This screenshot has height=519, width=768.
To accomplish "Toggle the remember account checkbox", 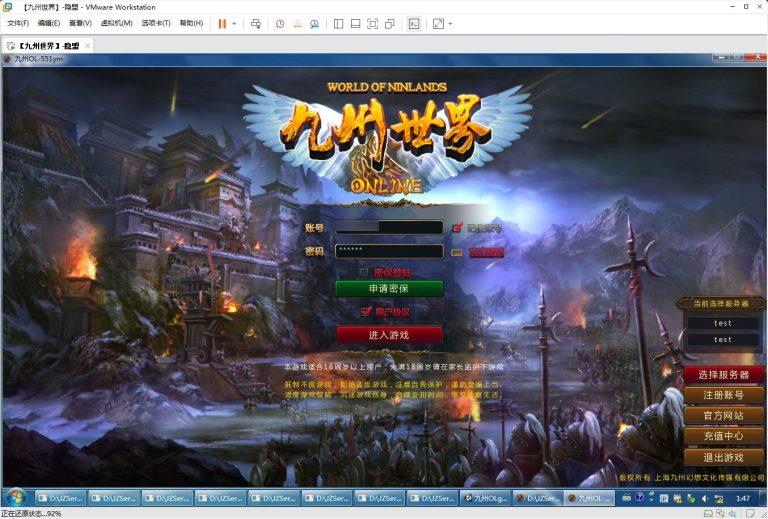I will click(x=457, y=228).
